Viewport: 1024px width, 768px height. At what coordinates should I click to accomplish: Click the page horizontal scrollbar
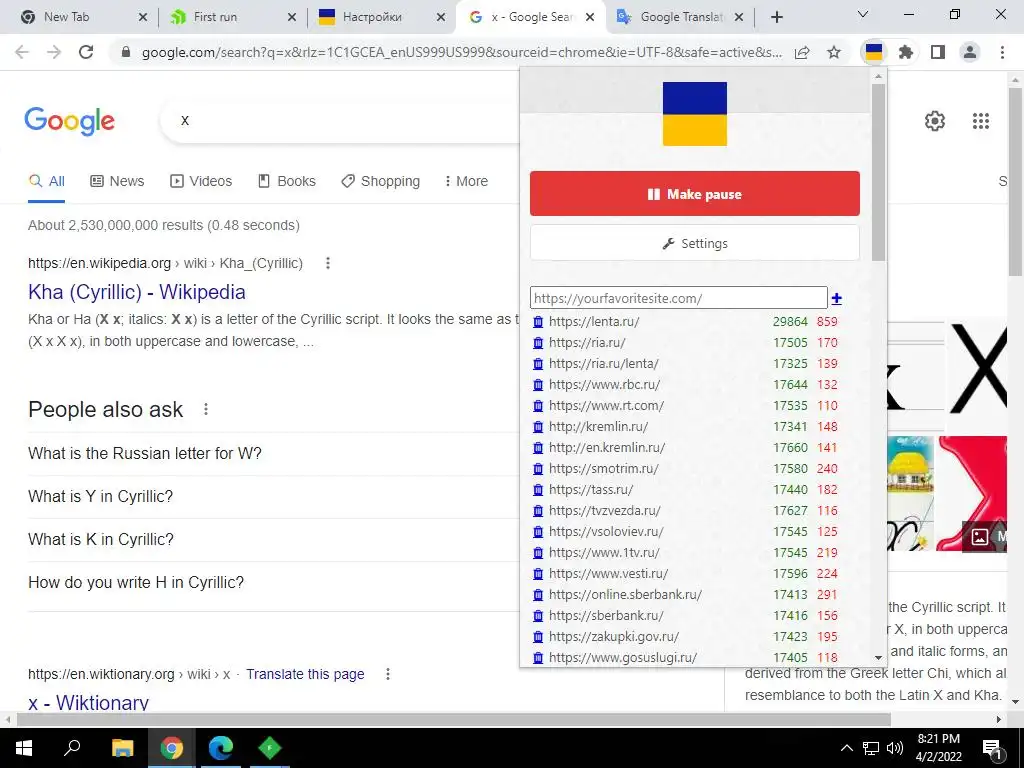pyautogui.click(x=453, y=720)
